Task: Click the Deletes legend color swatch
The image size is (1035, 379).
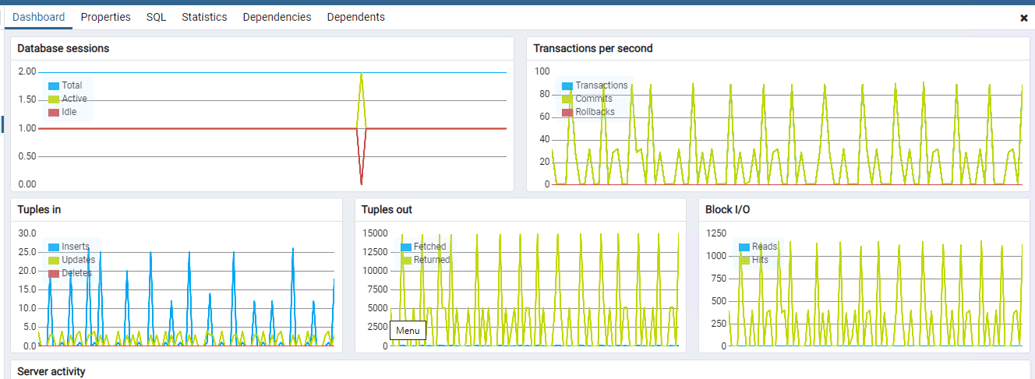Action: [54, 273]
